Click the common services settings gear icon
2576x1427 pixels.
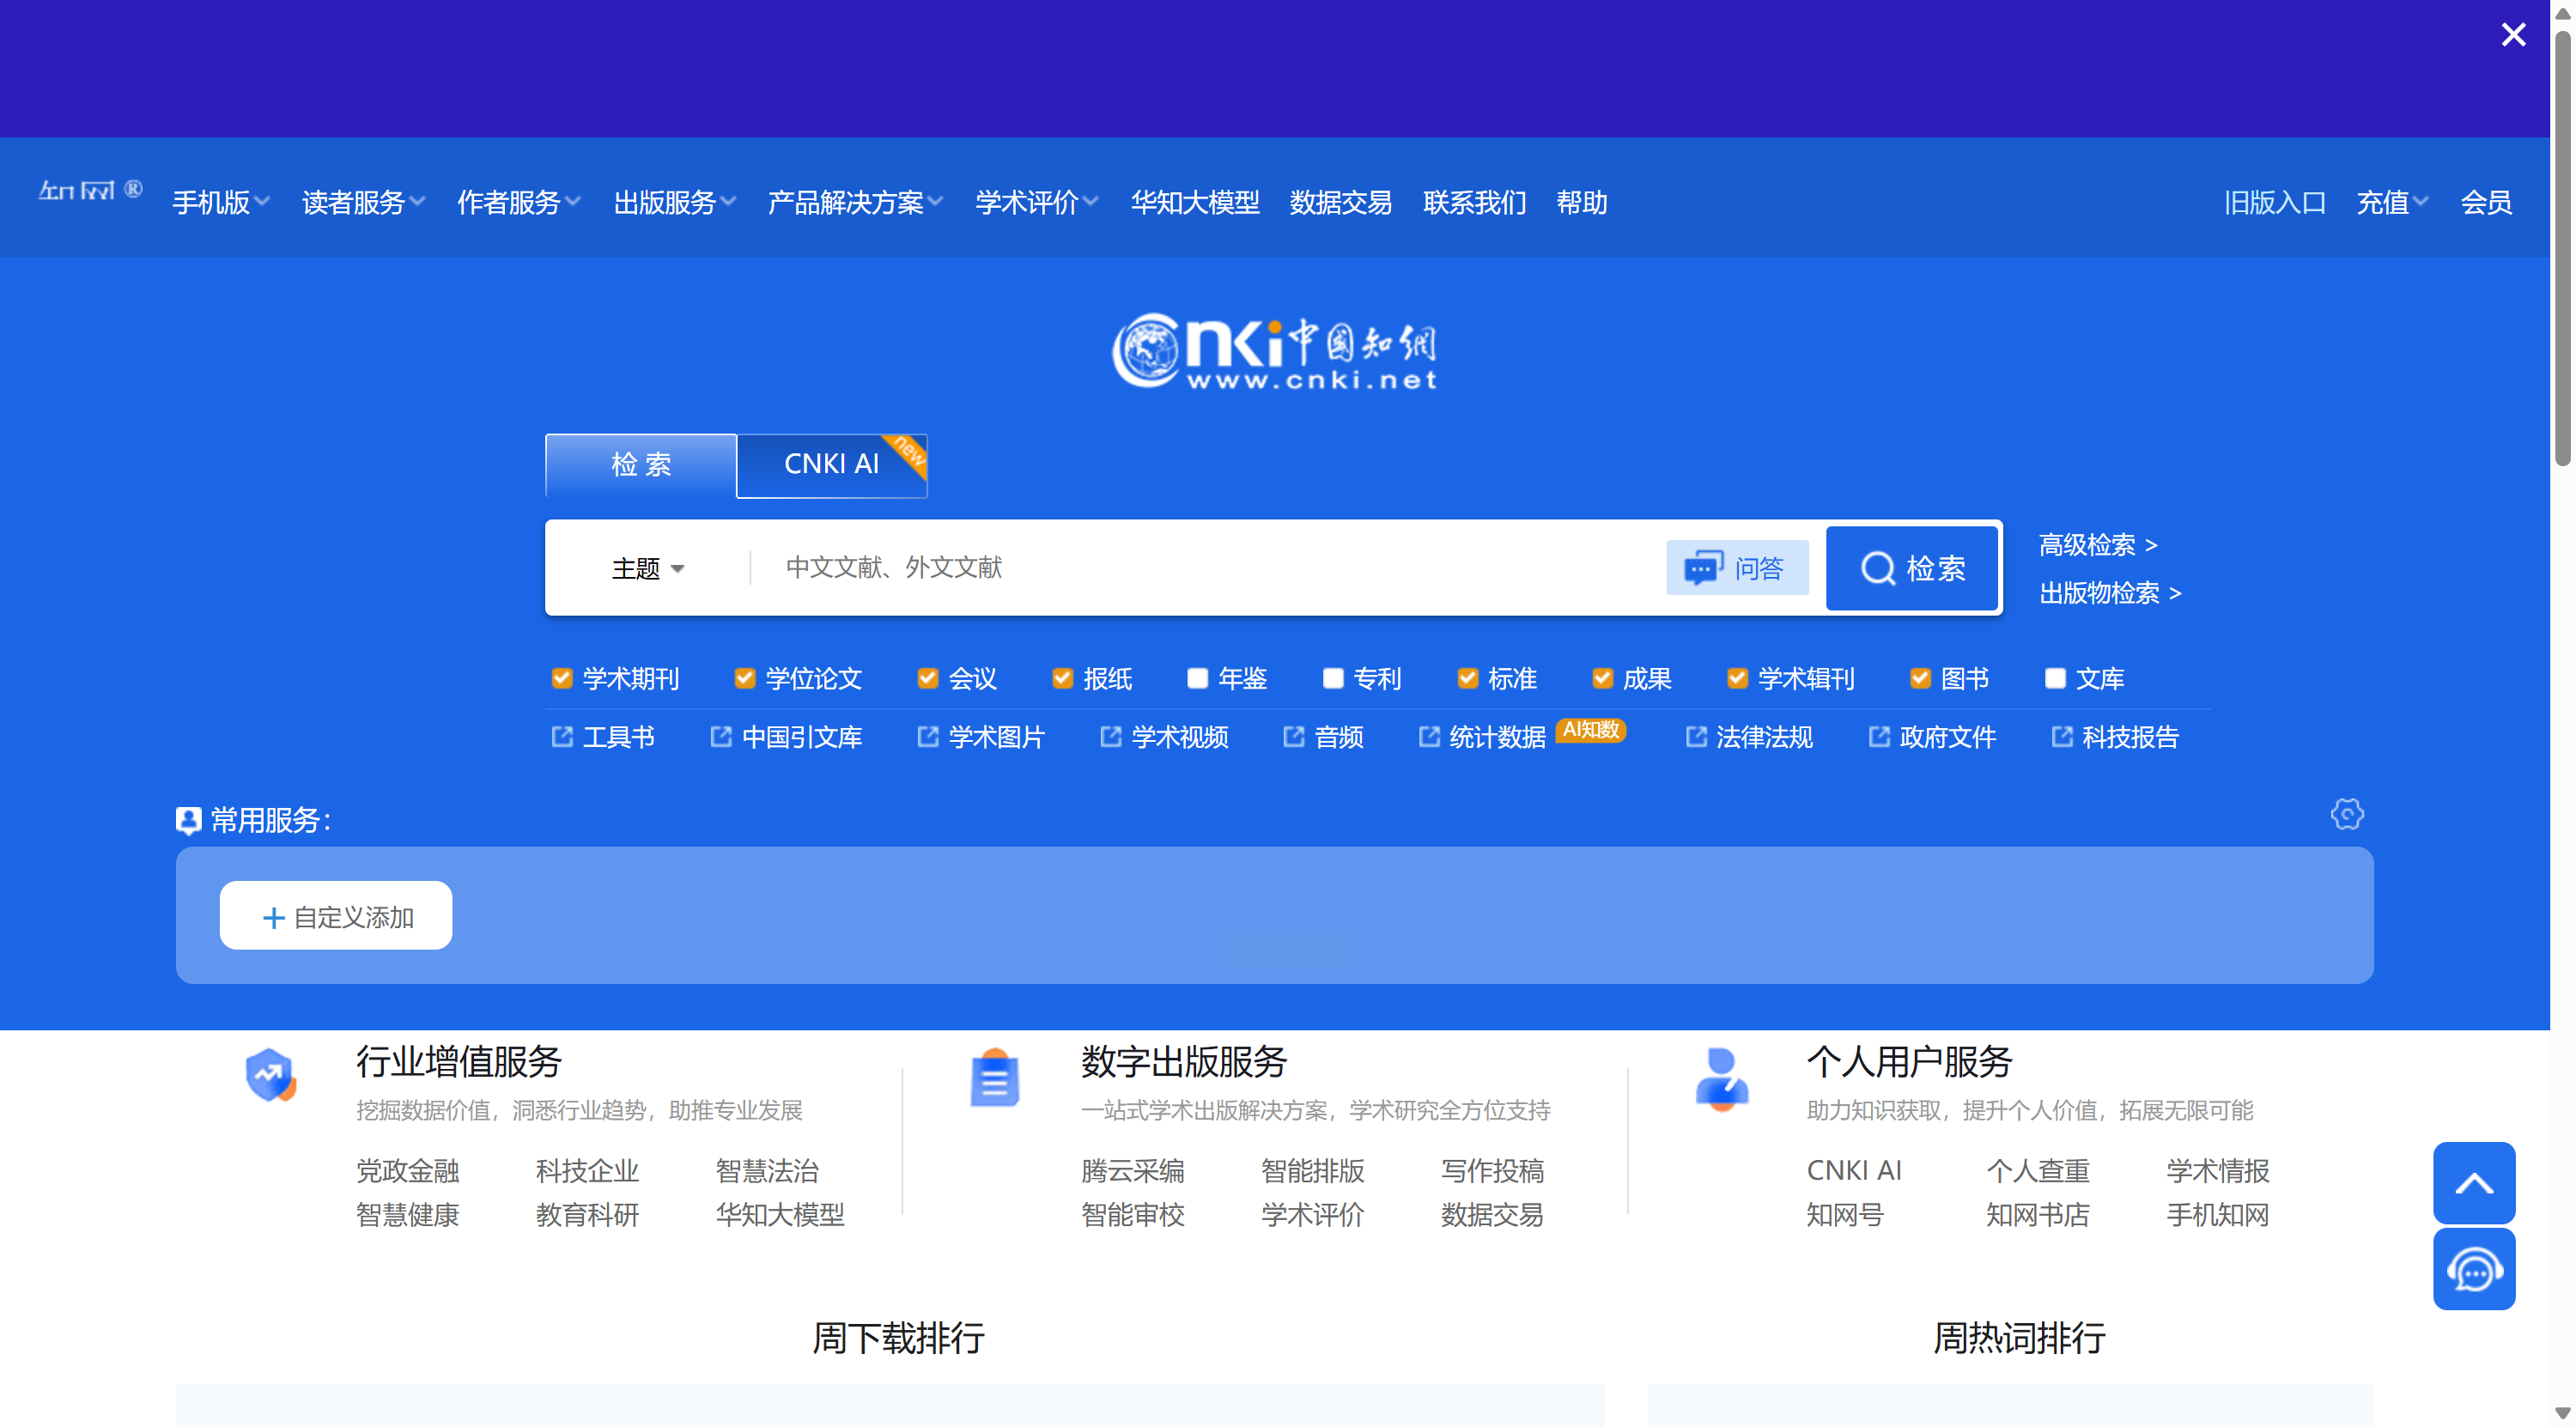click(x=2347, y=814)
